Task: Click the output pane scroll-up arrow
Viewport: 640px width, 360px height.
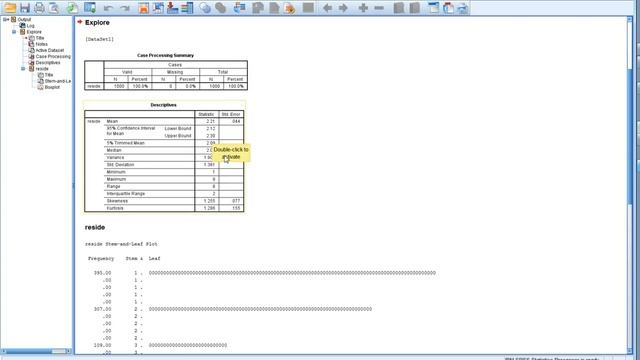Action: coord(630,19)
